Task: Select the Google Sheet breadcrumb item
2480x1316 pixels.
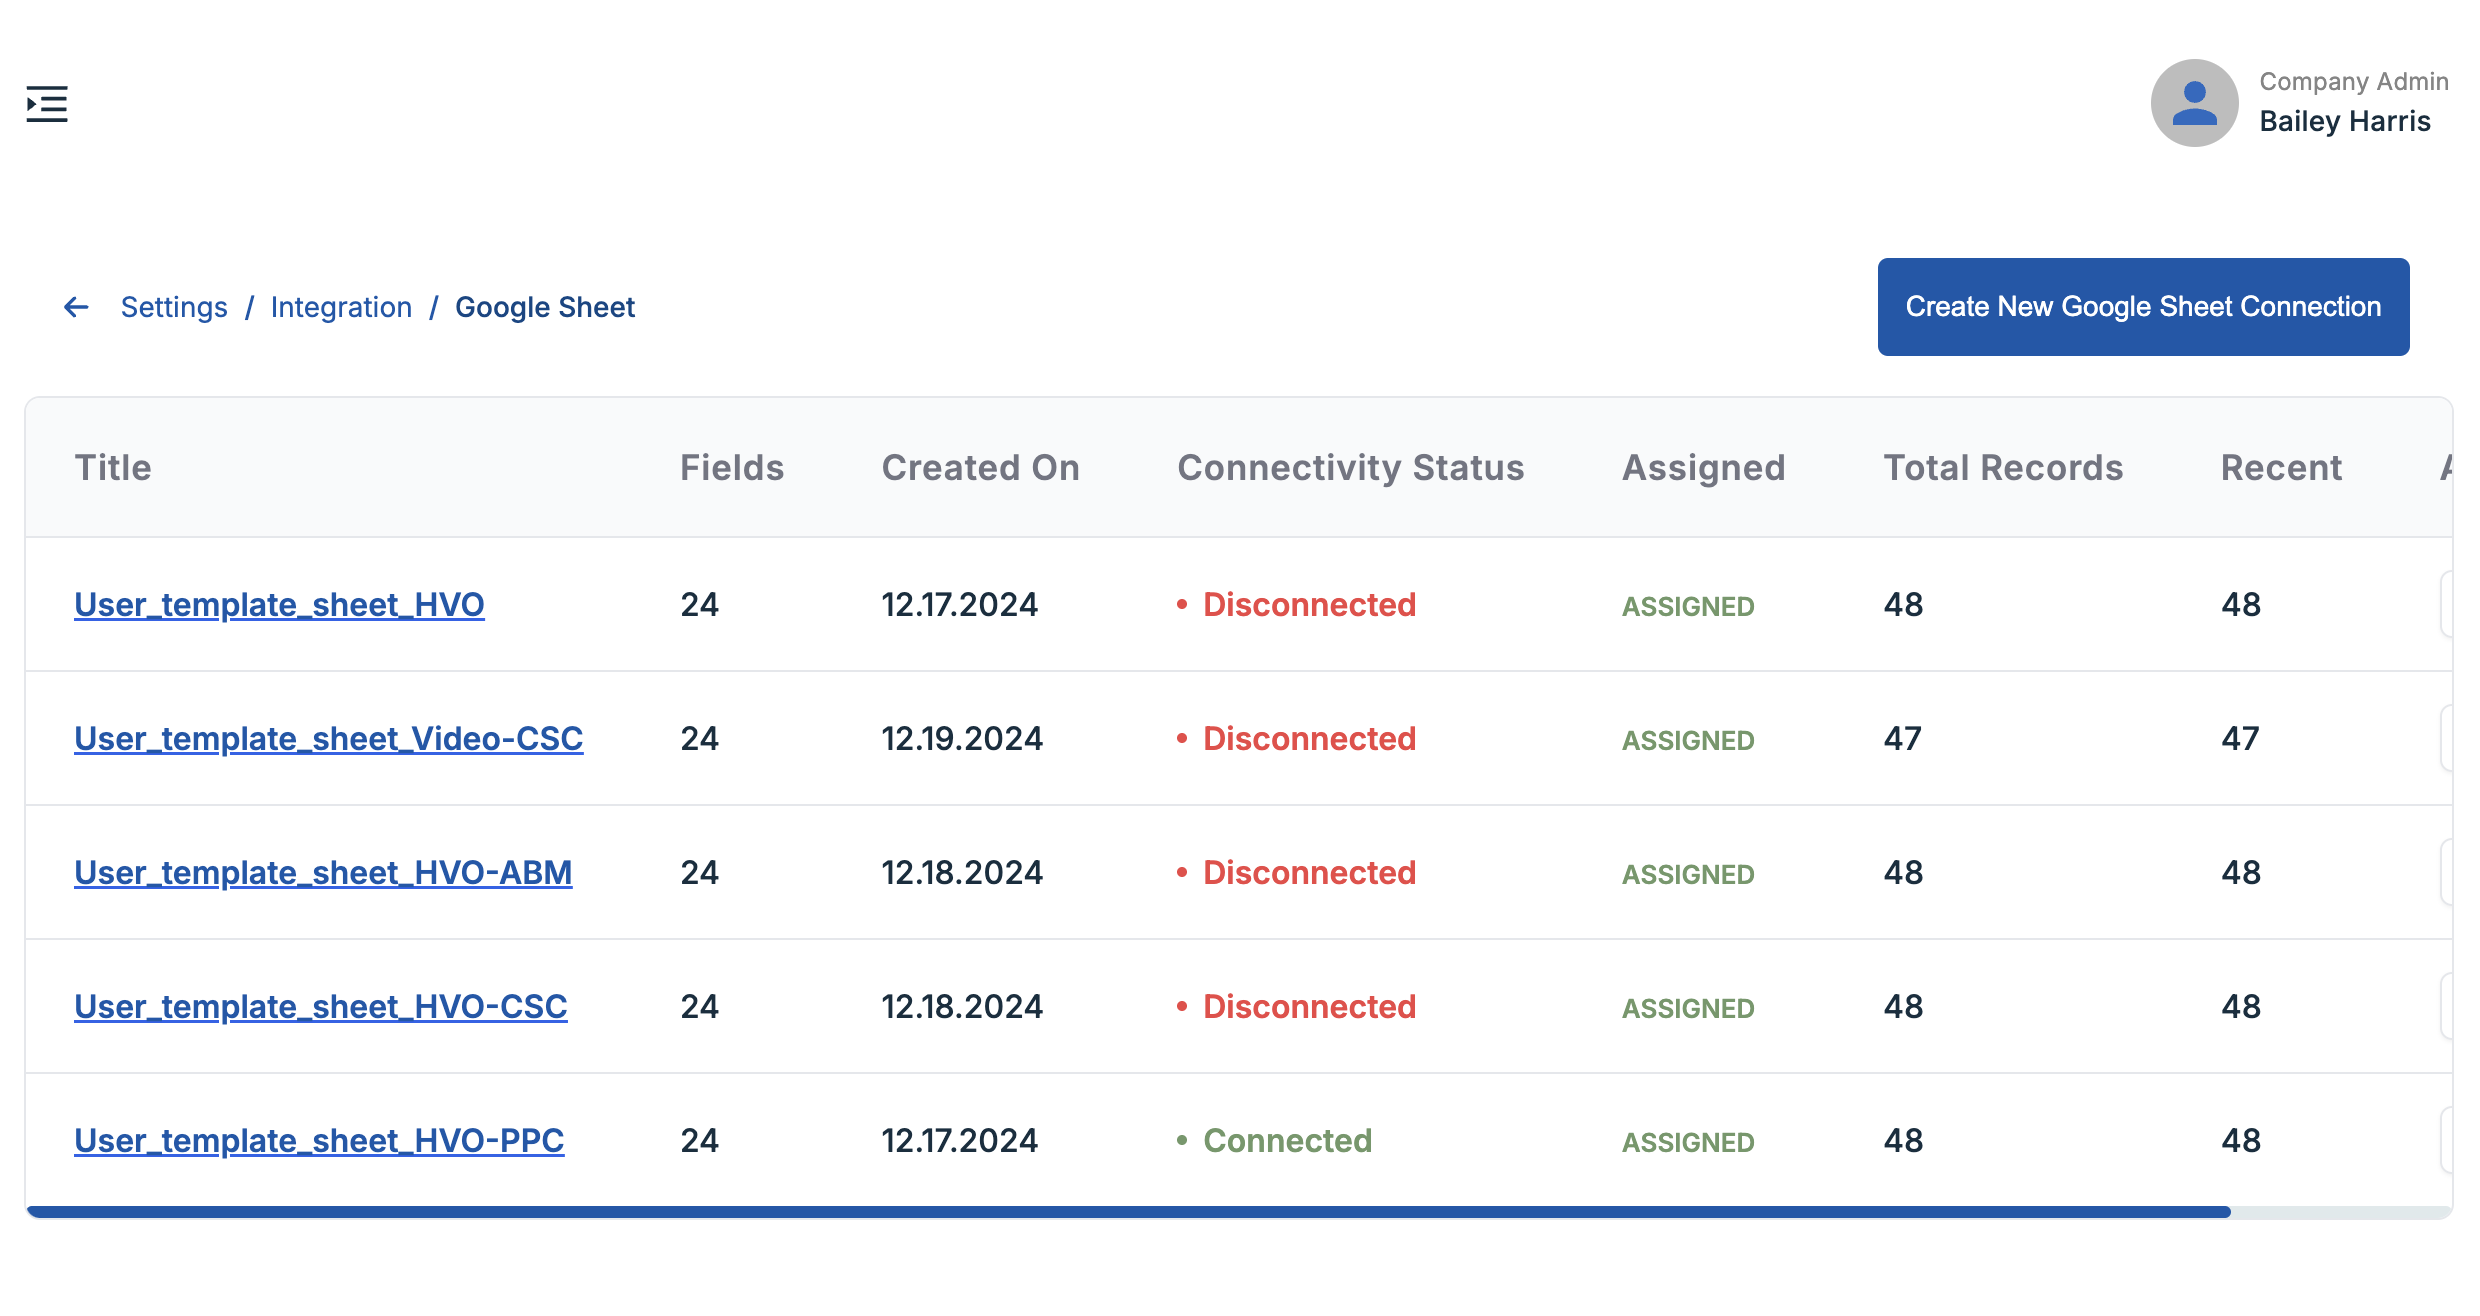Action: [544, 307]
